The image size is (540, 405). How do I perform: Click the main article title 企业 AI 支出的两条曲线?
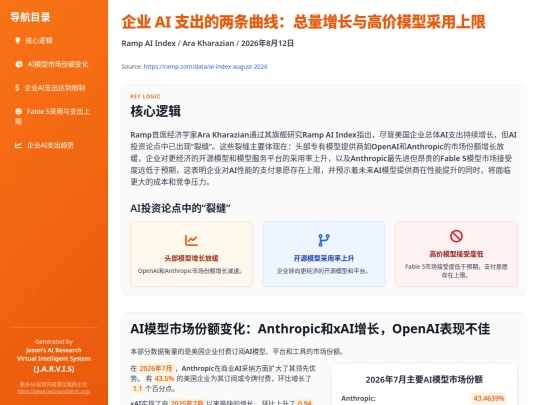[303, 22]
